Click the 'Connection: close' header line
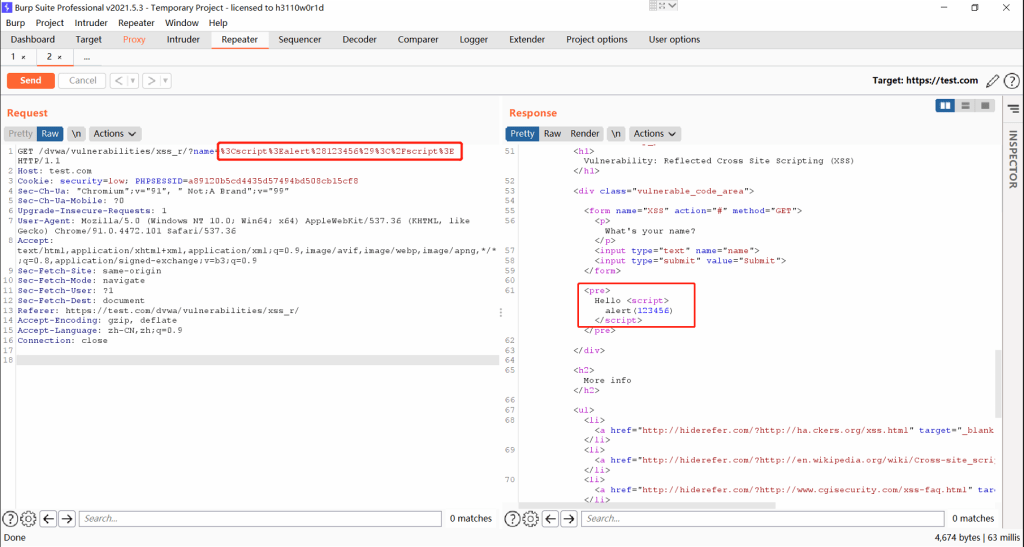This screenshot has height=547, width=1024. (x=63, y=341)
